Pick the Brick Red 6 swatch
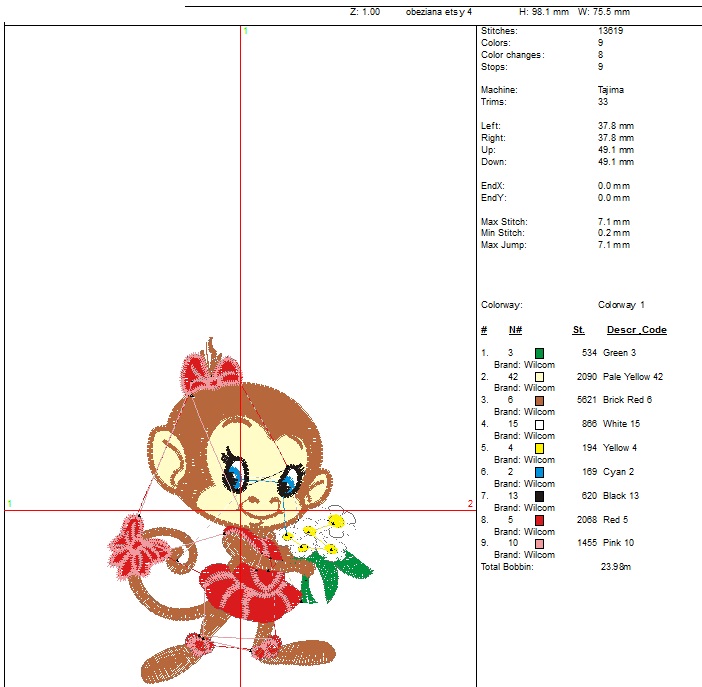 (539, 400)
